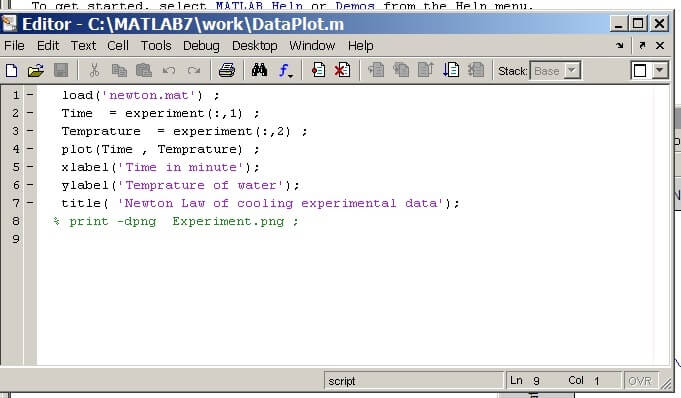
Task: Click the single-tile layout icon
Action: 640,70
